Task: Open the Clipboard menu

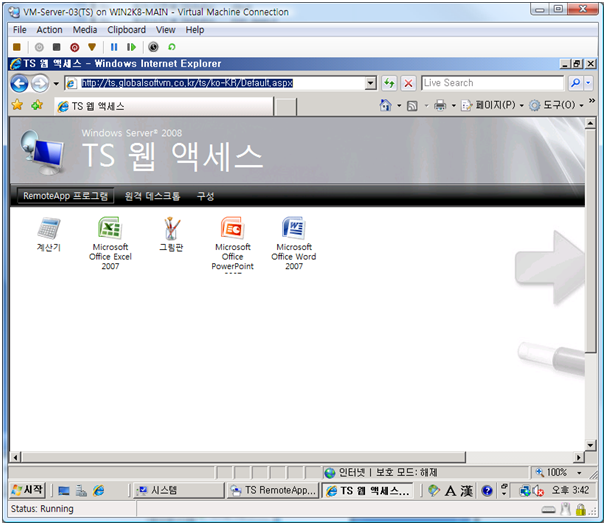Action: tap(126, 30)
